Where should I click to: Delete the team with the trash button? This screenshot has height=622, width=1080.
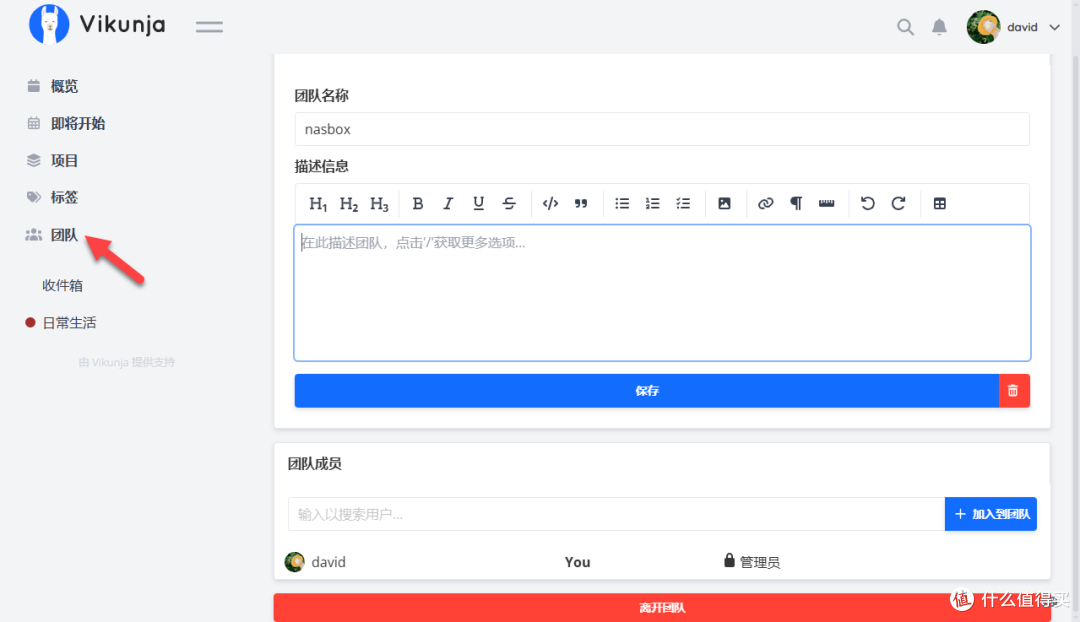(x=1014, y=391)
